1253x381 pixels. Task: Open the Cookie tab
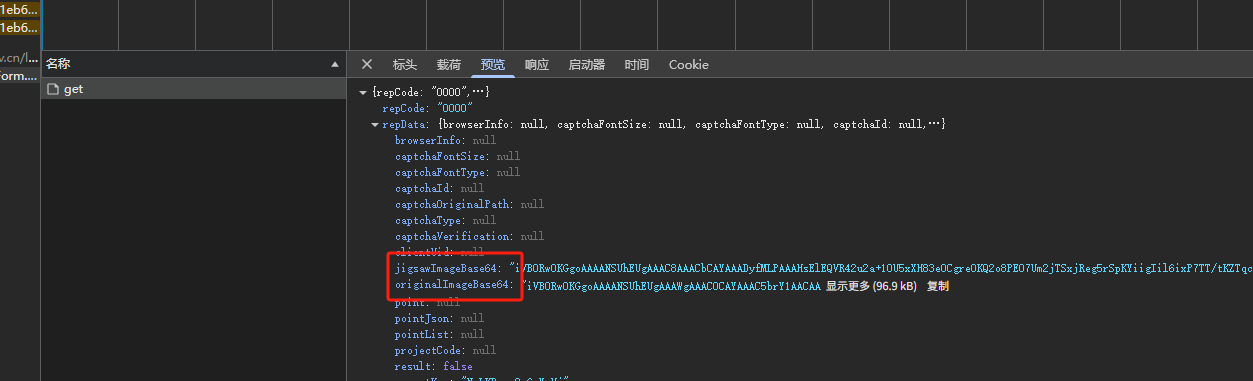(689, 64)
